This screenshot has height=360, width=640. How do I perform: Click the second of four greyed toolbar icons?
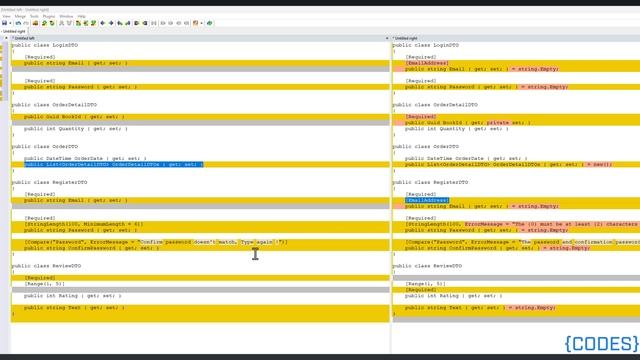click(x=171, y=23)
